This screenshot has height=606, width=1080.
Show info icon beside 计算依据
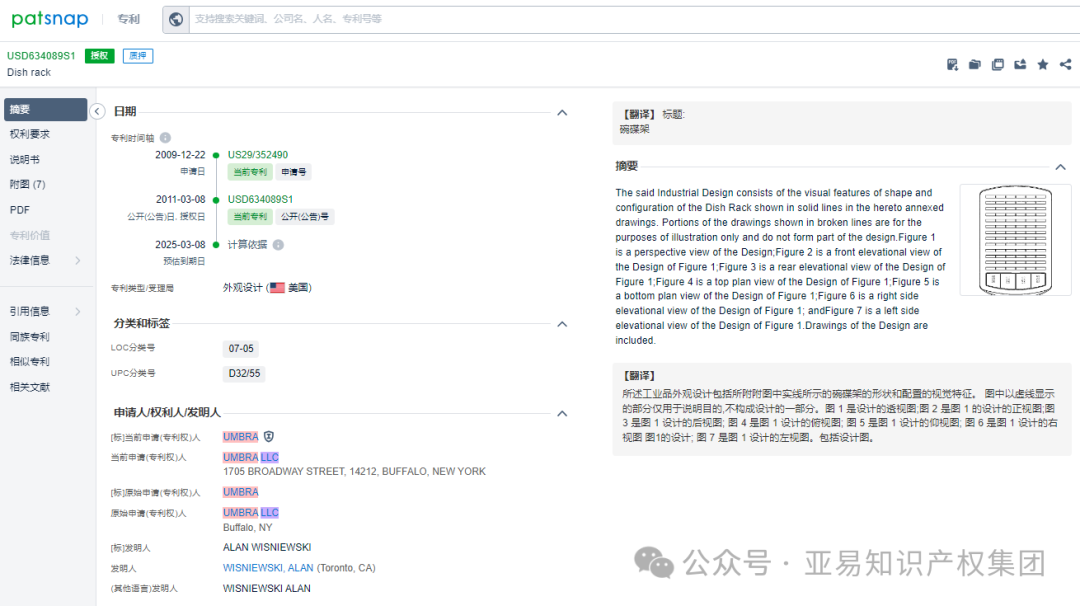(278, 245)
